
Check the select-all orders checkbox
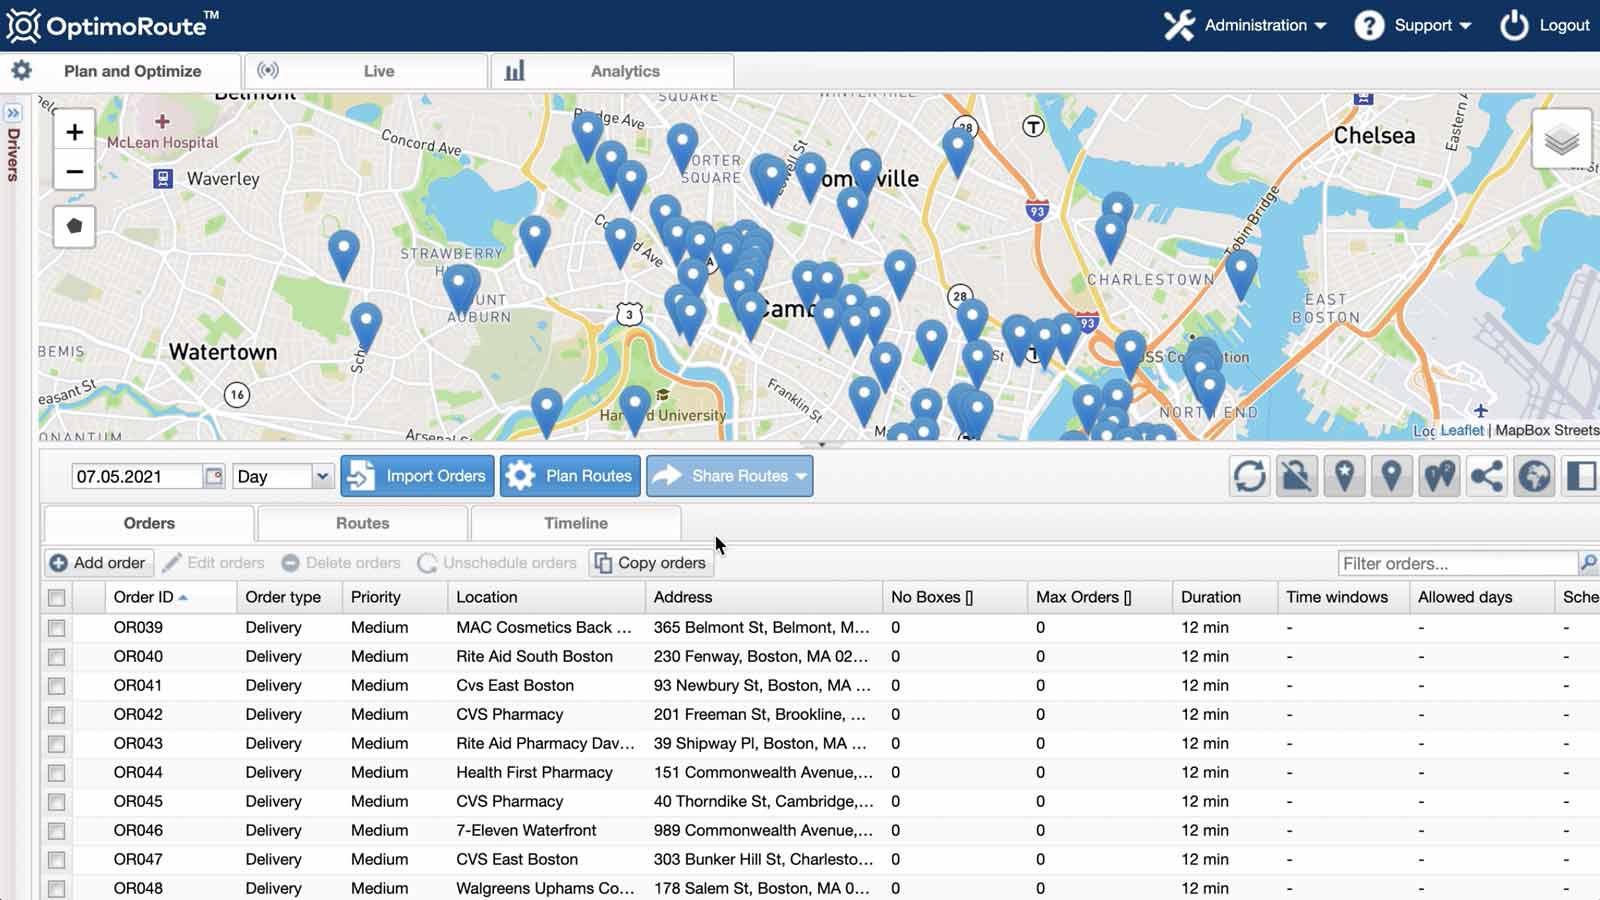point(57,598)
